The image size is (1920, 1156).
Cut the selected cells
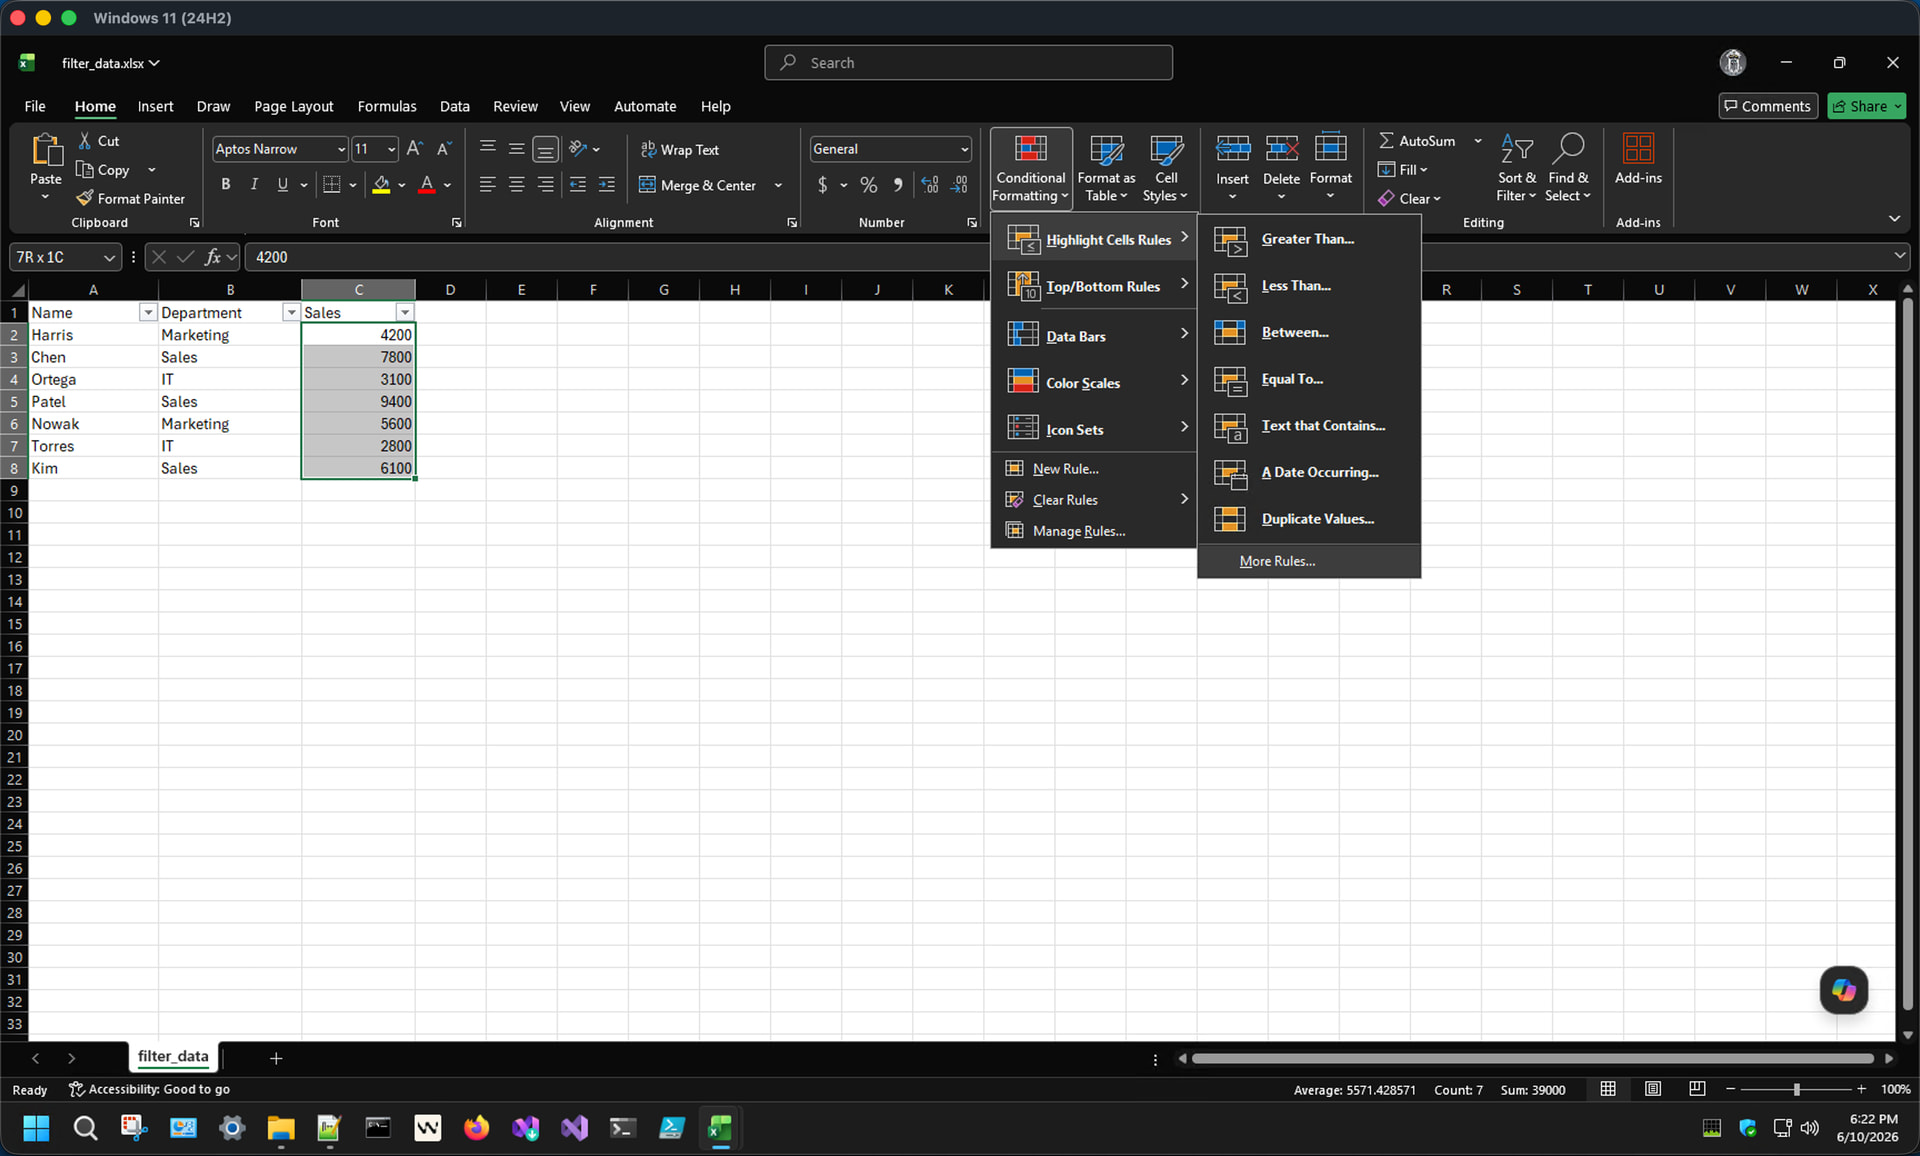[98, 141]
